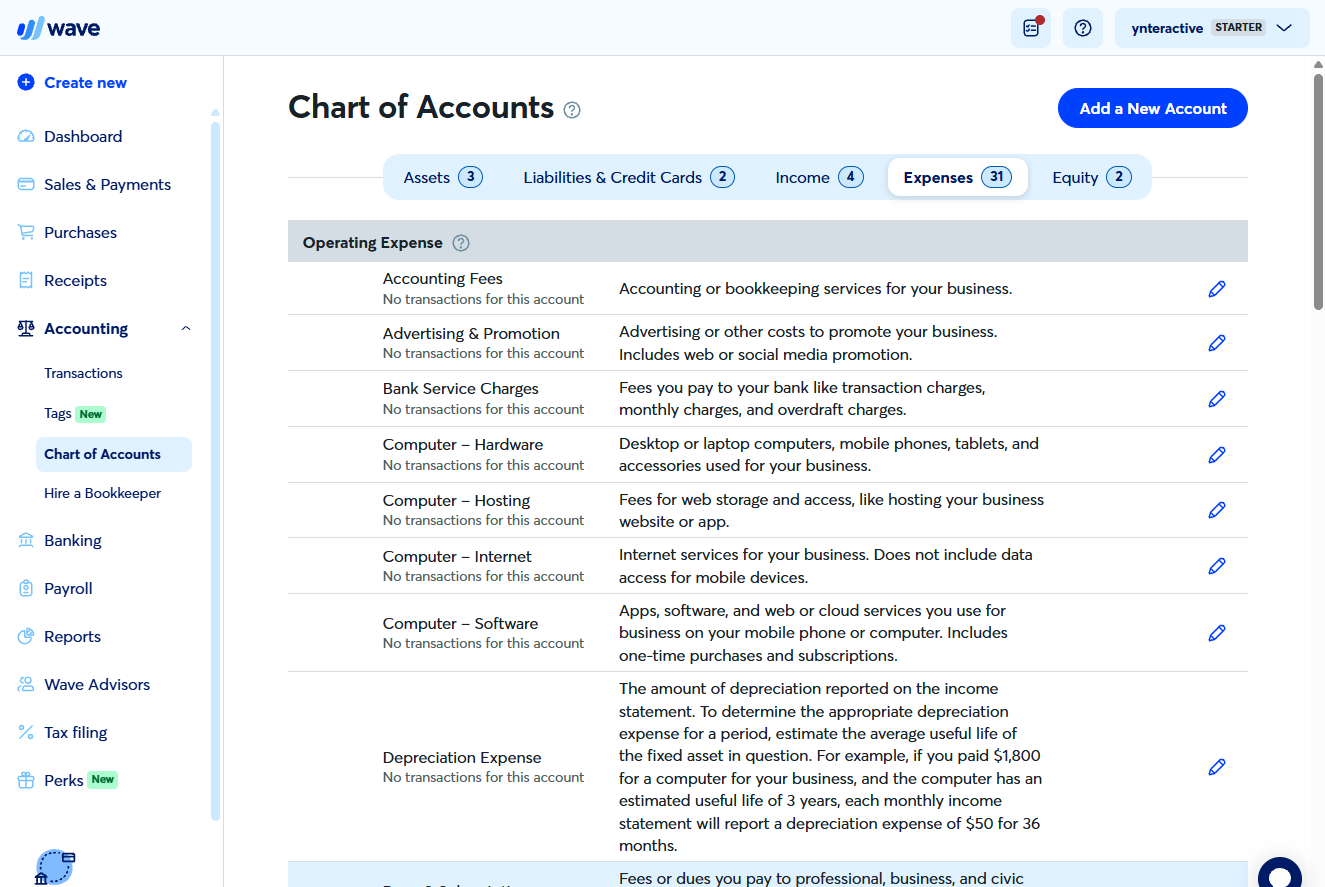The image size is (1325, 887).
Task: Click the Banking building icon
Action: point(26,541)
